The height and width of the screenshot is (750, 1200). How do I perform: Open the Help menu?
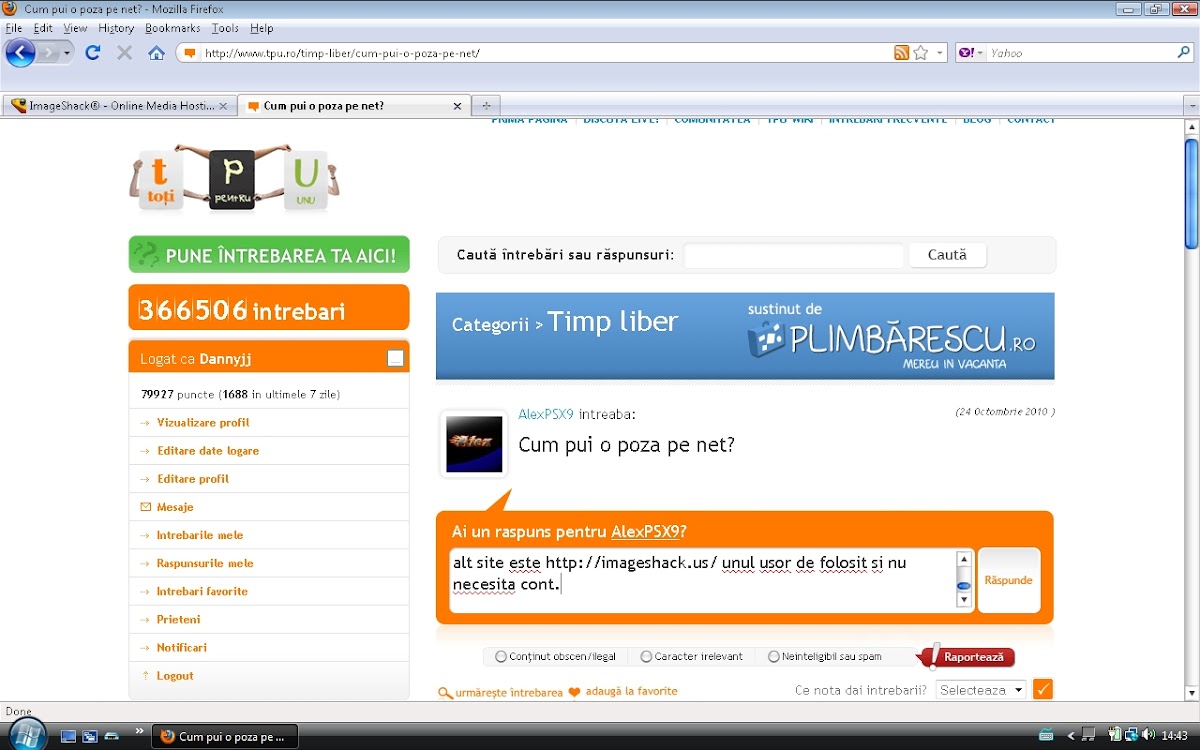tap(261, 28)
